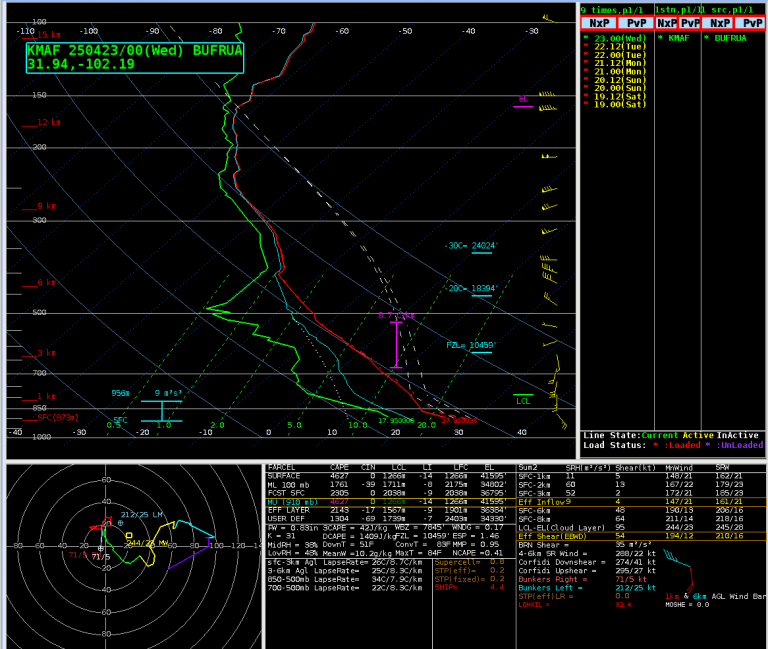The height and width of the screenshot is (649, 768).
Task: Click the cyan effective inflow layer bracket
Action: (x=162, y=411)
